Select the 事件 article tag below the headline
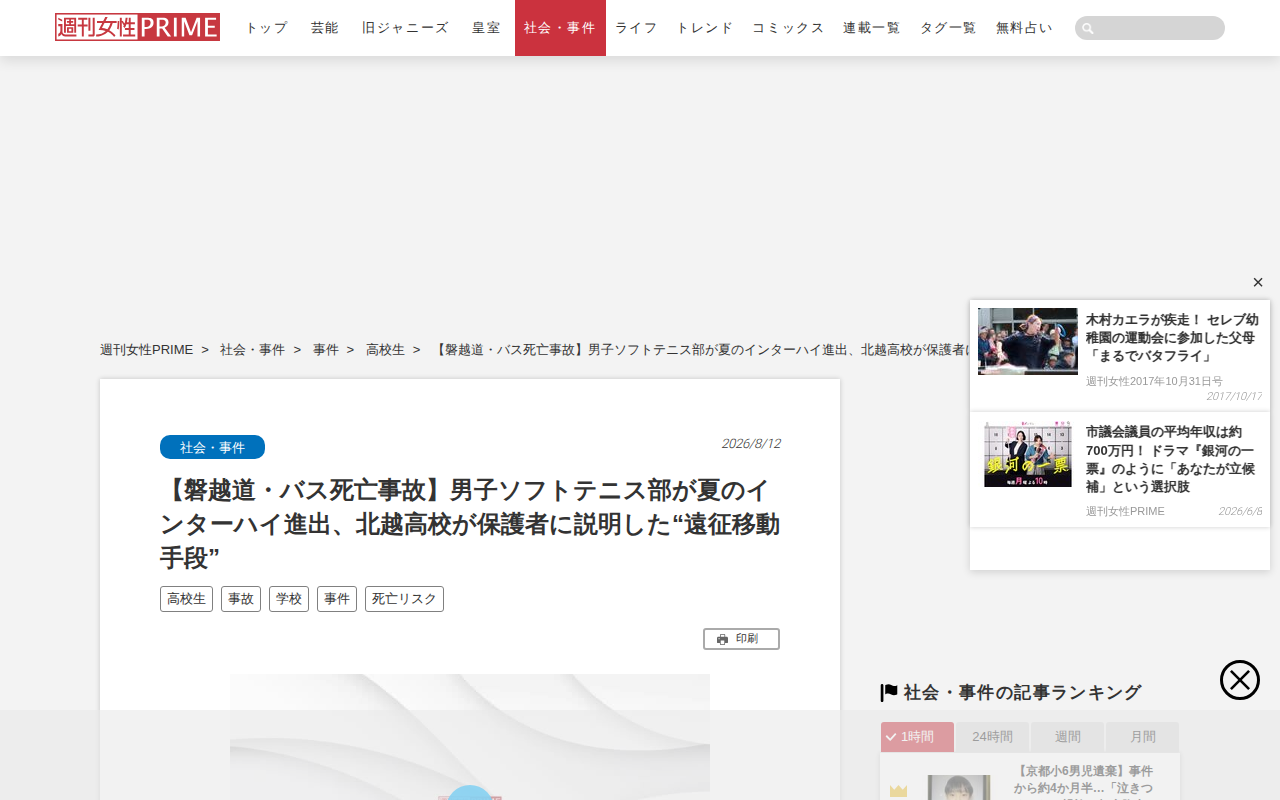The width and height of the screenshot is (1280, 800). point(337,599)
